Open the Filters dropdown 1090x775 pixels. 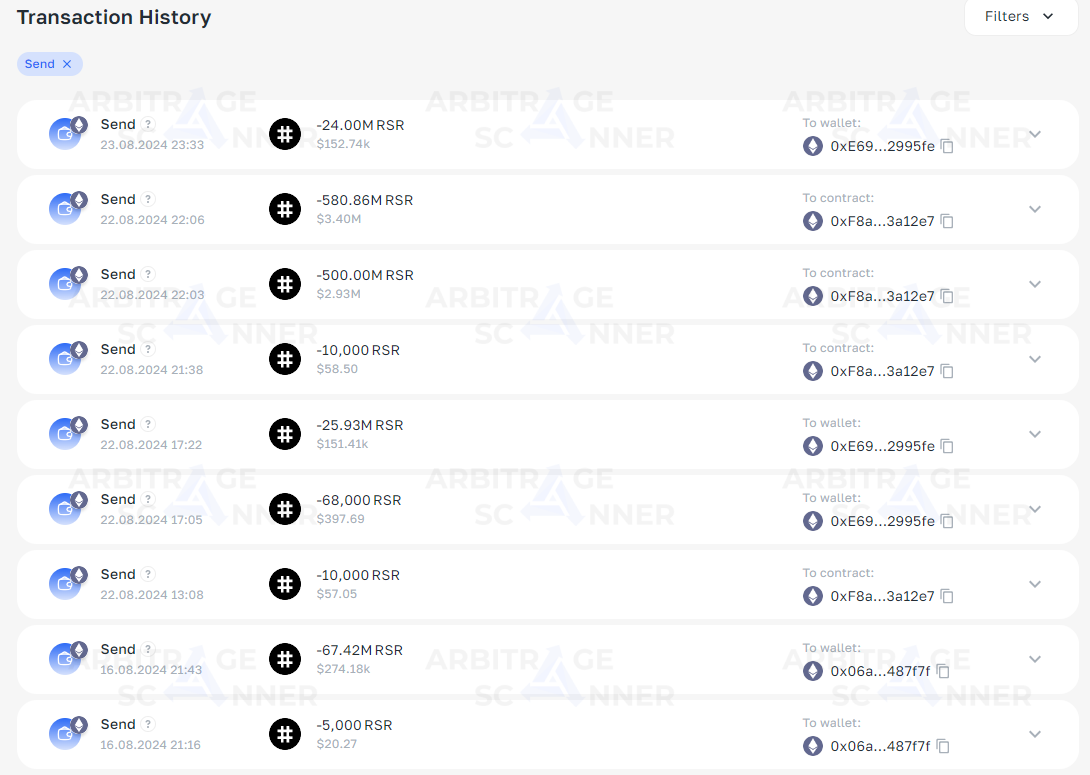tap(1020, 17)
